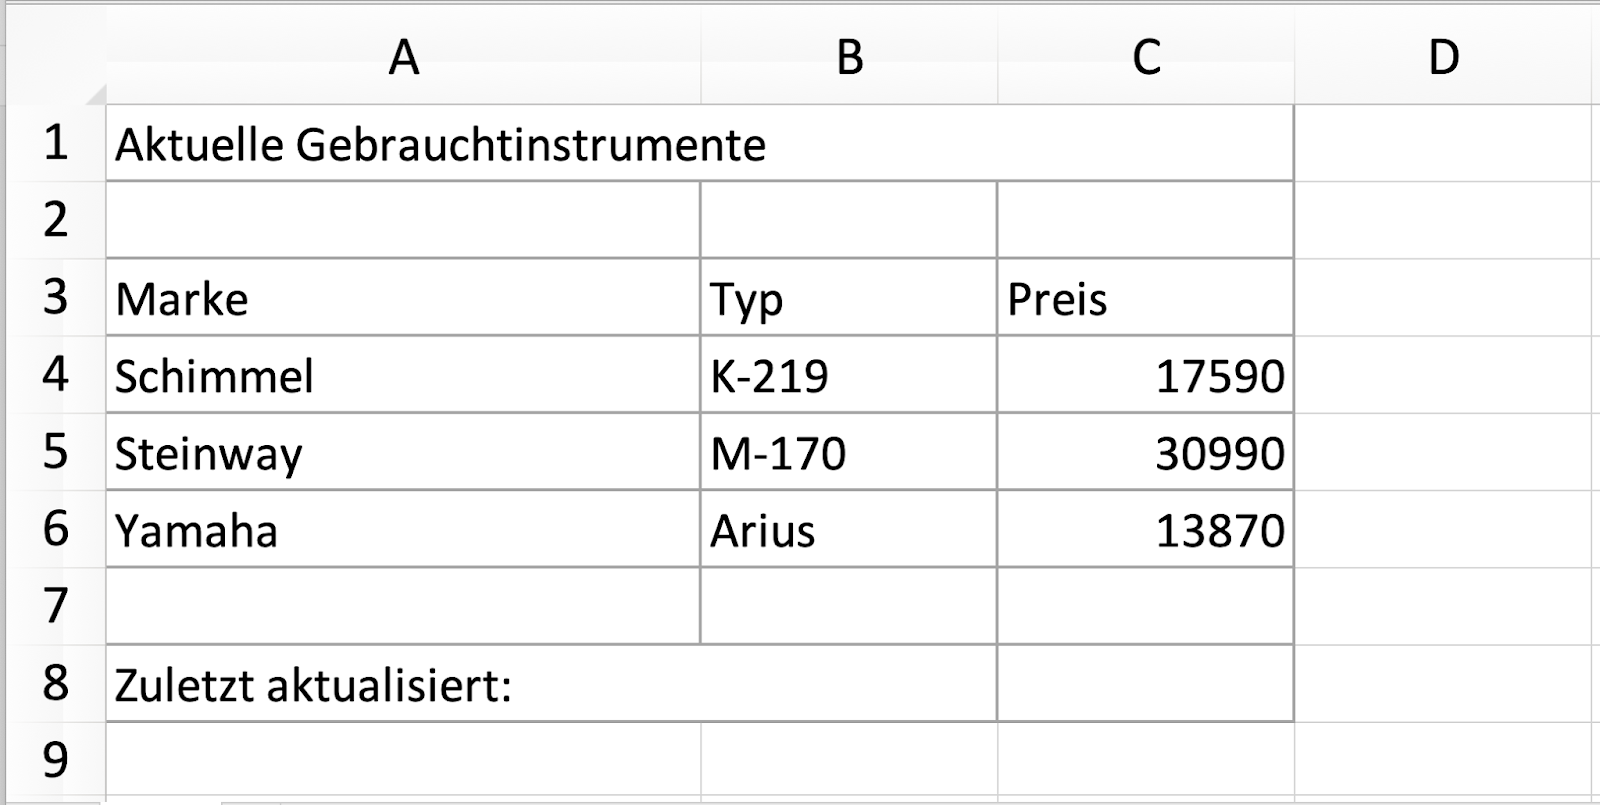
Task: Click the price cell showing 30990
Action: tap(1146, 452)
